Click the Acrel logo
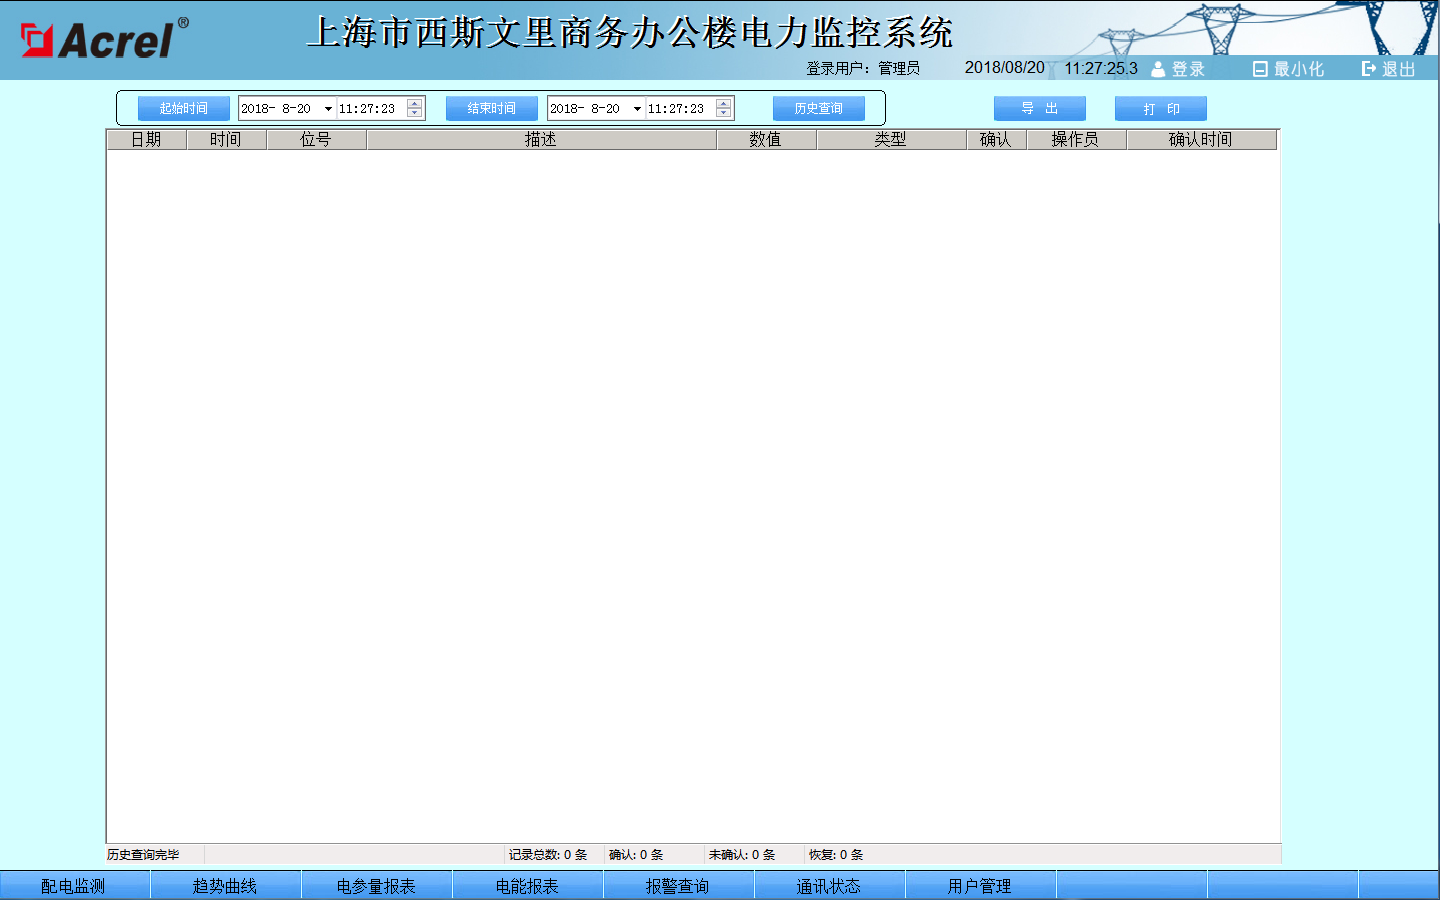This screenshot has width=1440, height=900. click(x=104, y=40)
